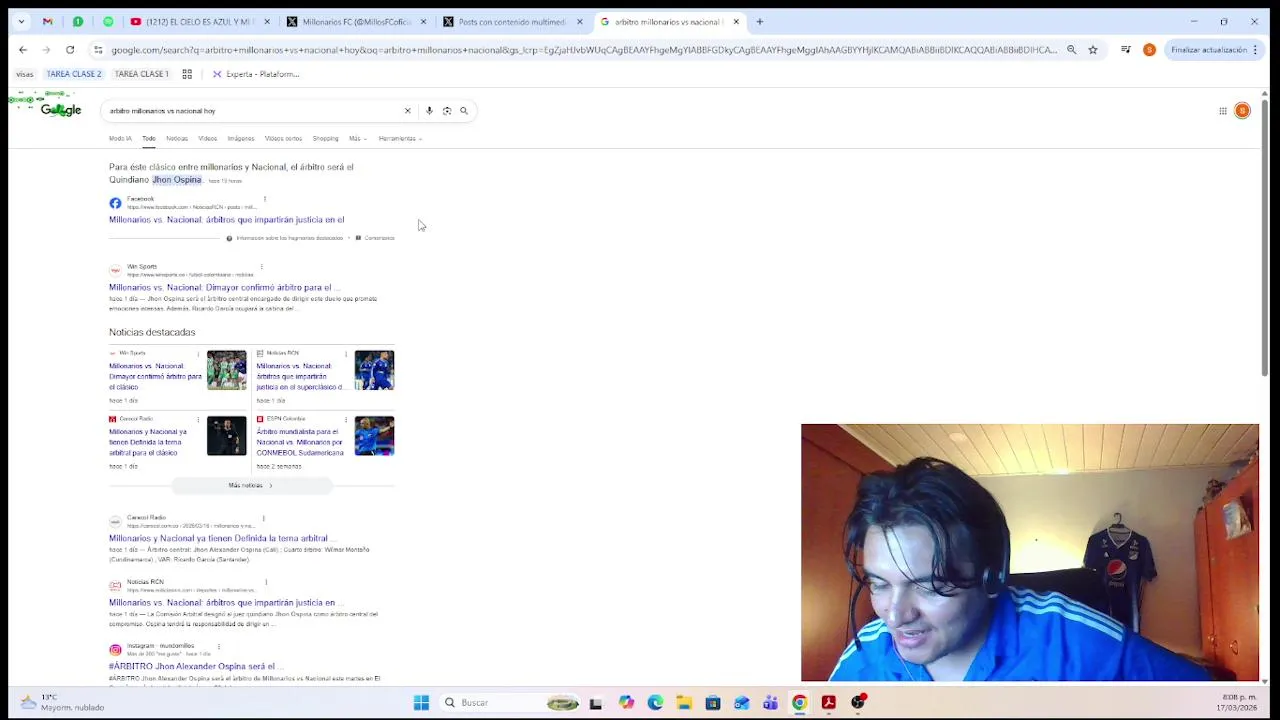Open Caracol Radio referee news thumbnail
The height and width of the screenshot is (720, 1280).
point(226,436)
